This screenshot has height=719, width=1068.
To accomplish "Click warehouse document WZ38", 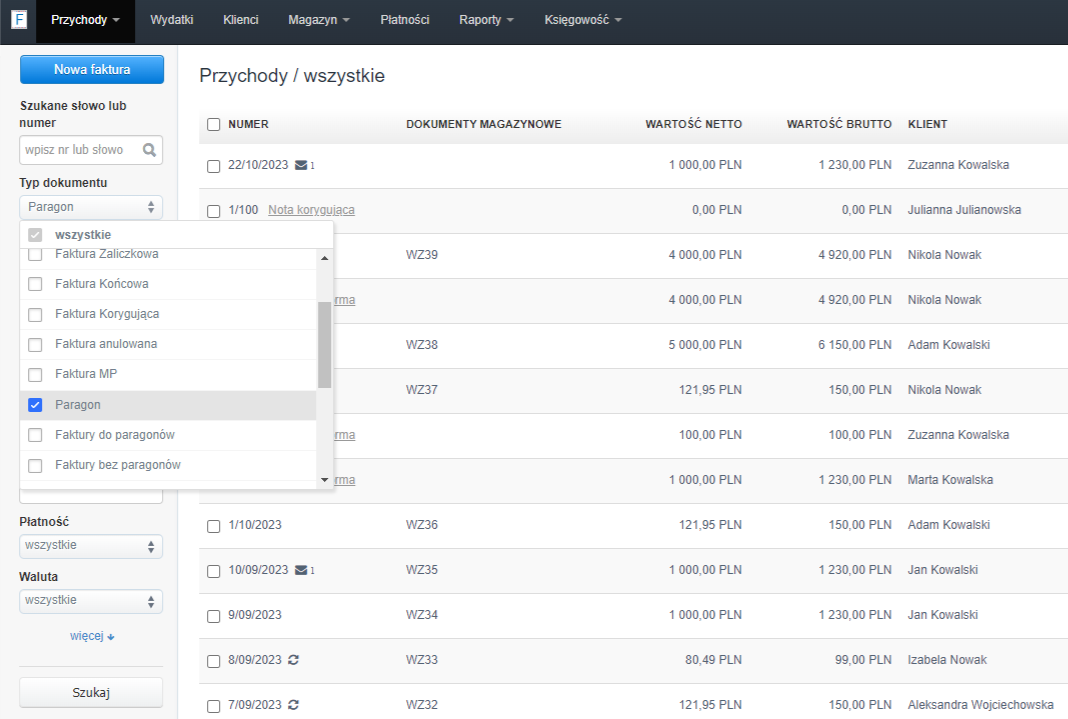I will tap(422, 345).
